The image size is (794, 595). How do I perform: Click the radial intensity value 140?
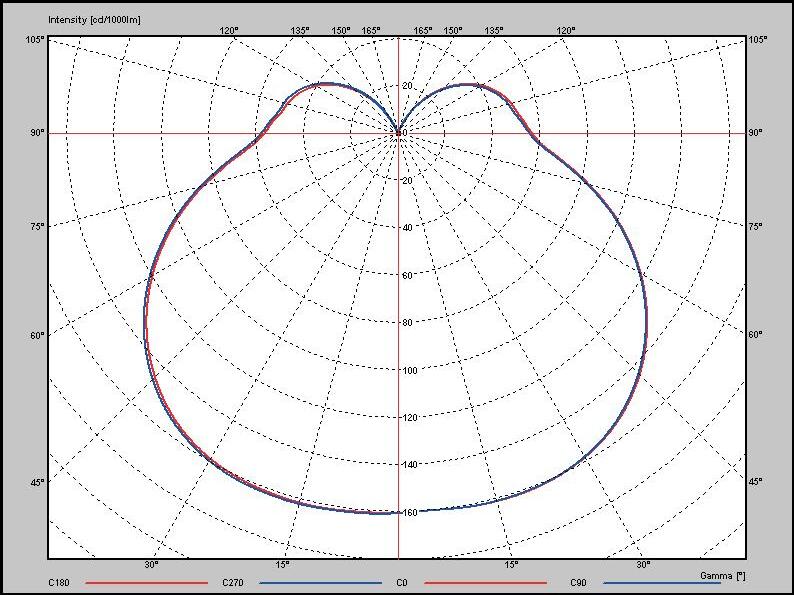(409, 464)
